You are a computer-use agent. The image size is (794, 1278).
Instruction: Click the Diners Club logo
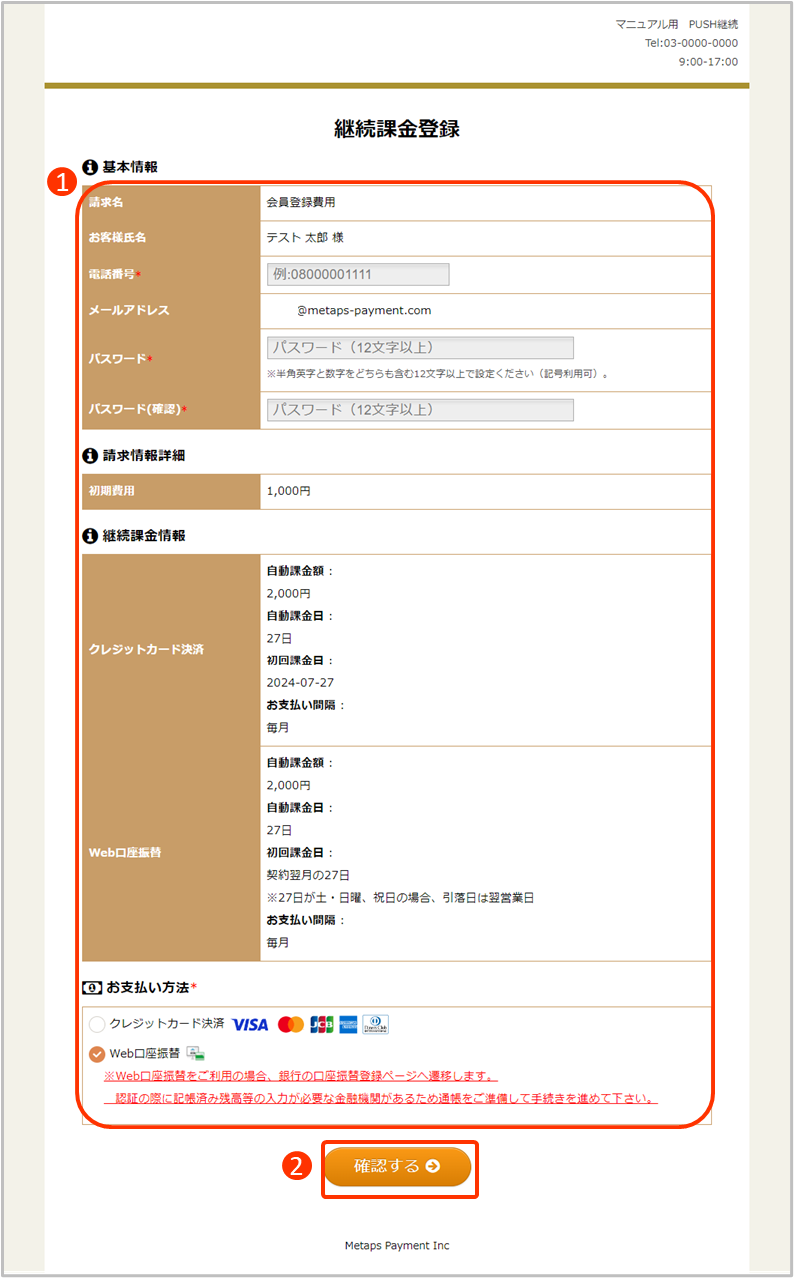point(376,1024)
